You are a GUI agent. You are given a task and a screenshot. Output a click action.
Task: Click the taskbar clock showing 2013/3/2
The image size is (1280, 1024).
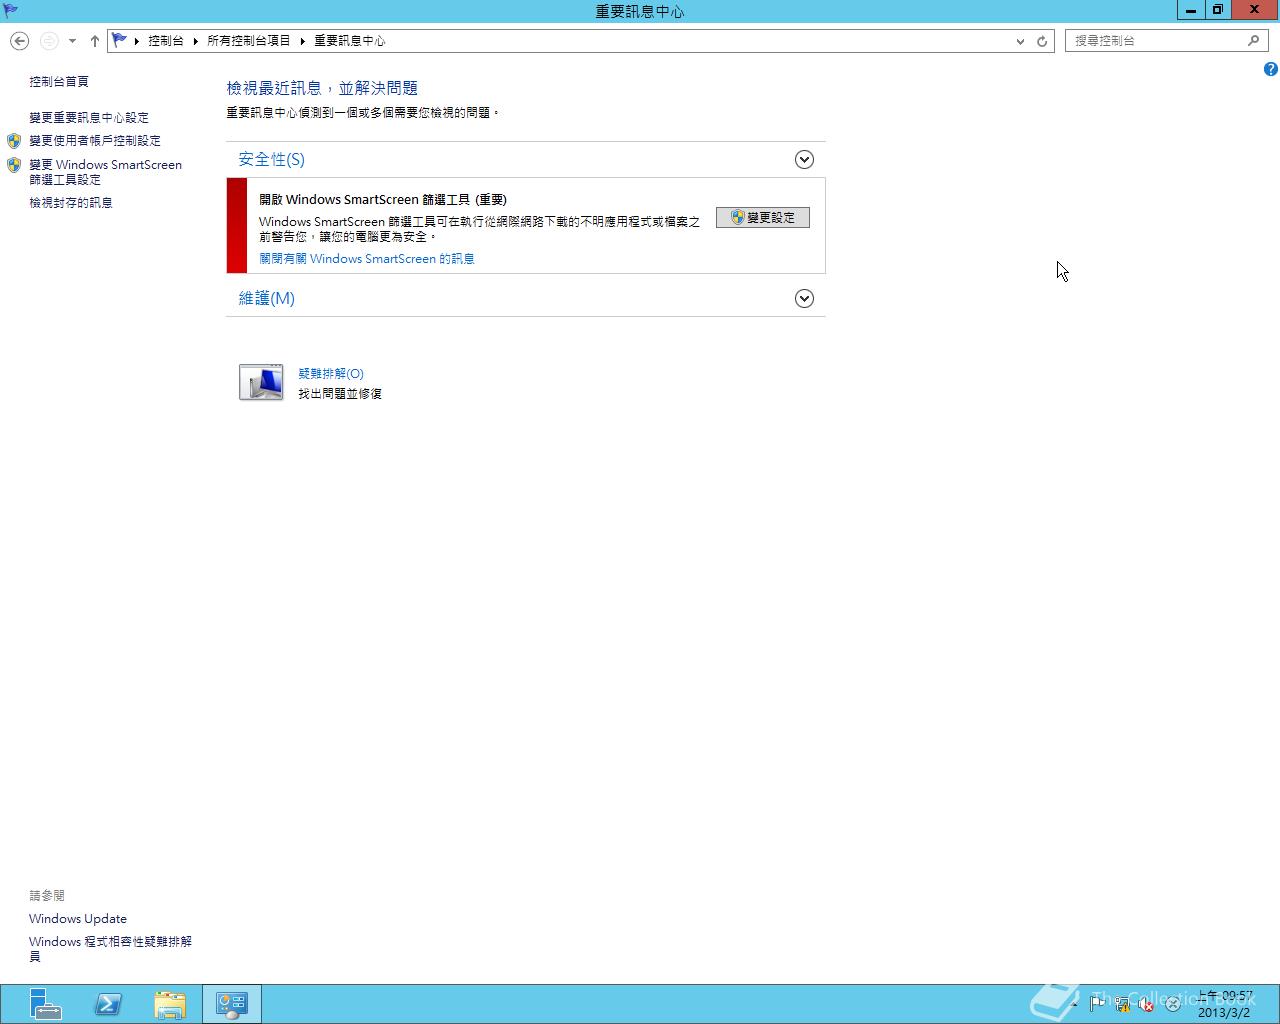pos(1225,1004)
